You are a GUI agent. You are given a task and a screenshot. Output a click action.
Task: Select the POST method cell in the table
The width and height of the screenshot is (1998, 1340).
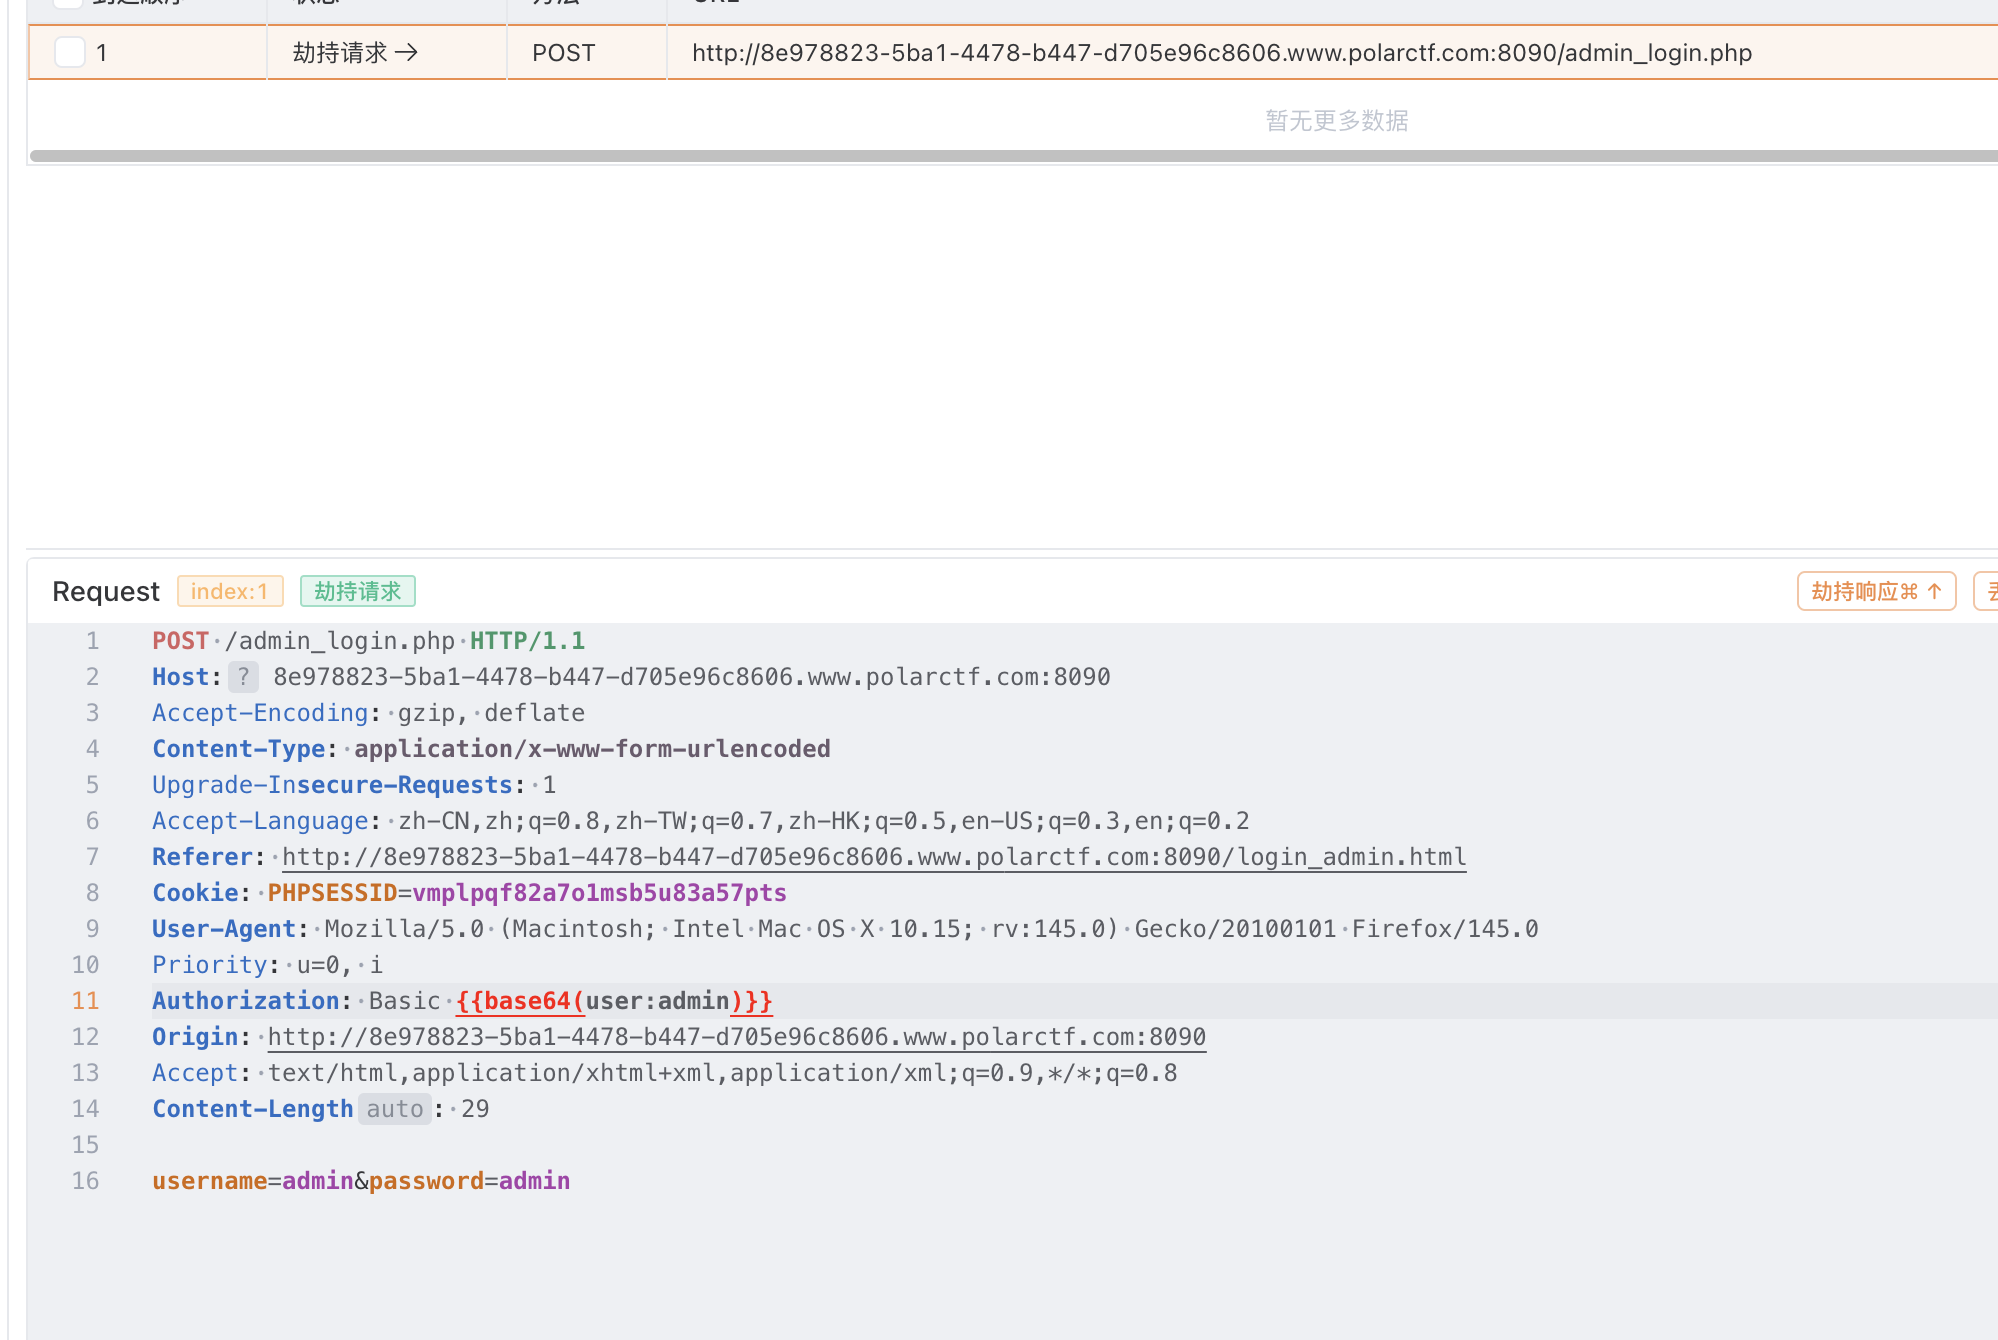pyautogui.click(x=564, y=53)
